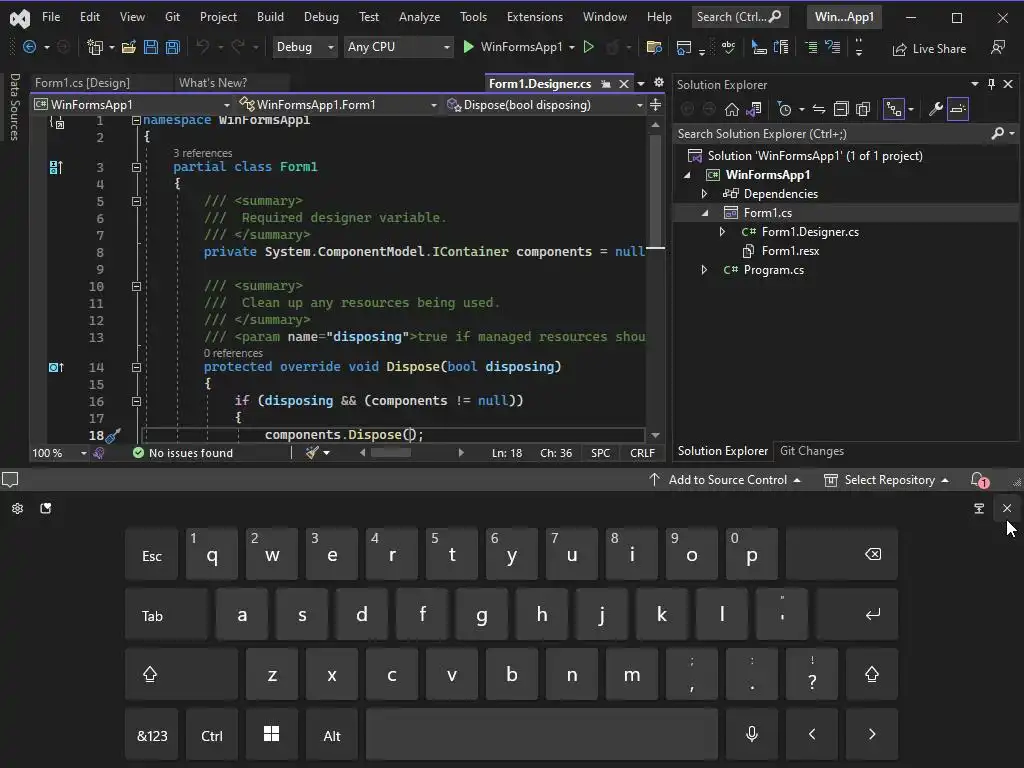Select Form1.Designer.cs in Solution Explorer tree
This screenshot has width=1024, height=768.
tap(810, 232)
